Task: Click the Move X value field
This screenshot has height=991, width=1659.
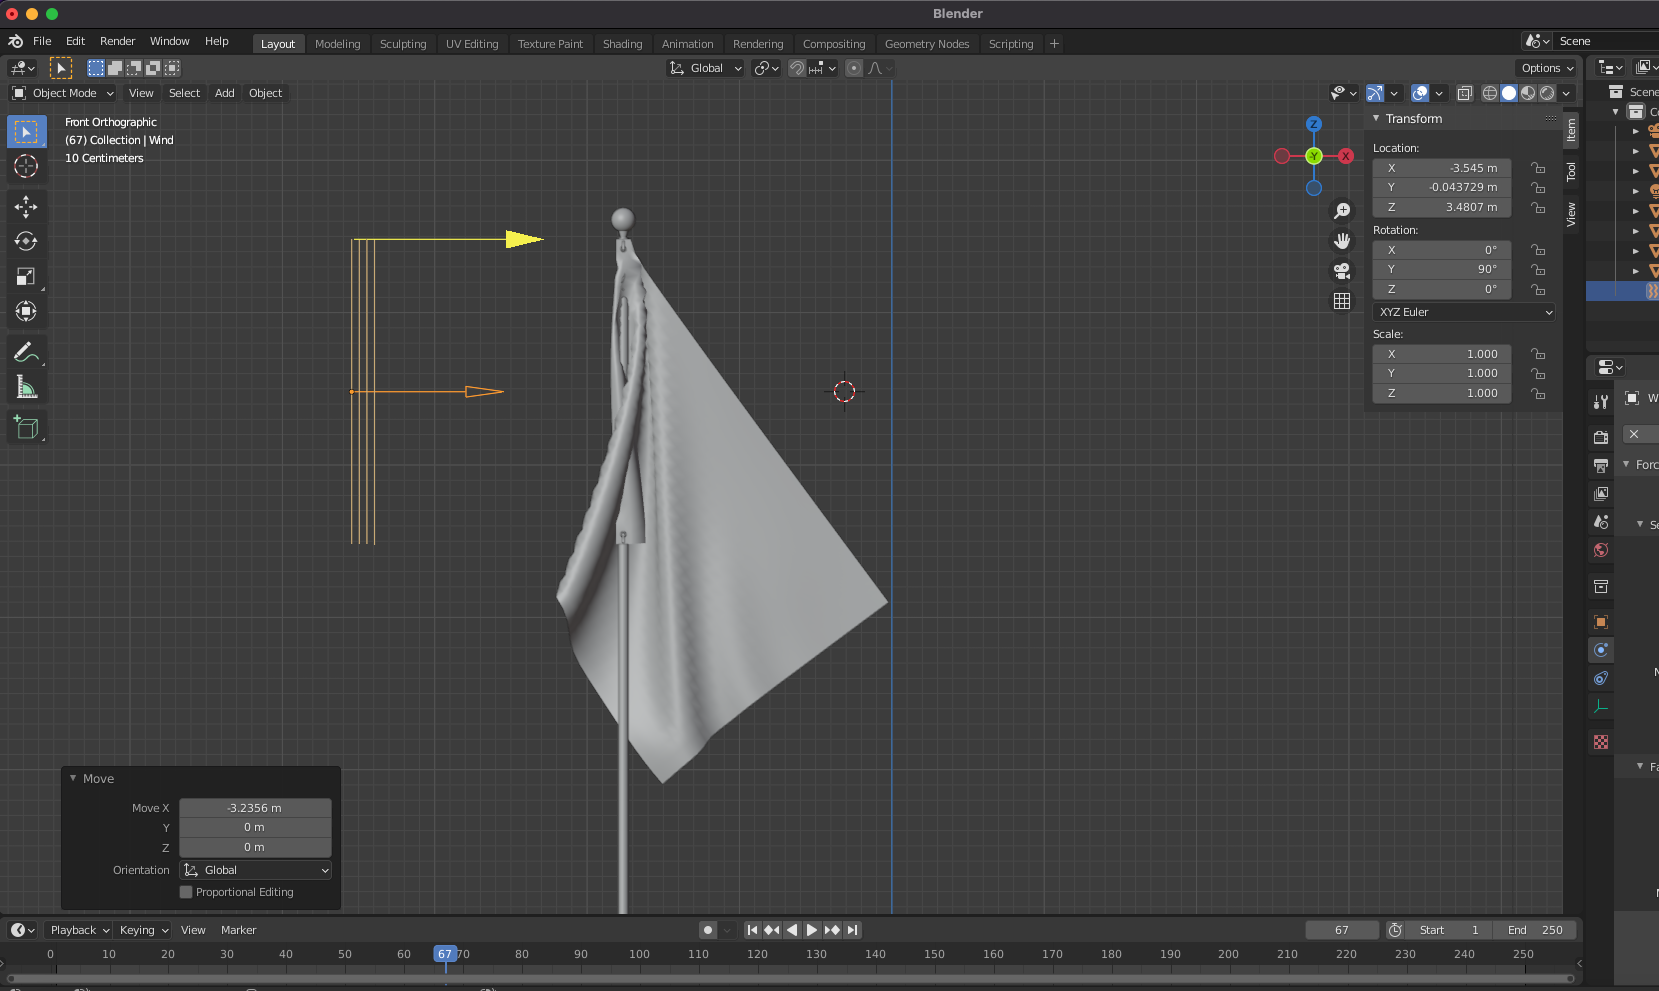Action: click(255, 808)
